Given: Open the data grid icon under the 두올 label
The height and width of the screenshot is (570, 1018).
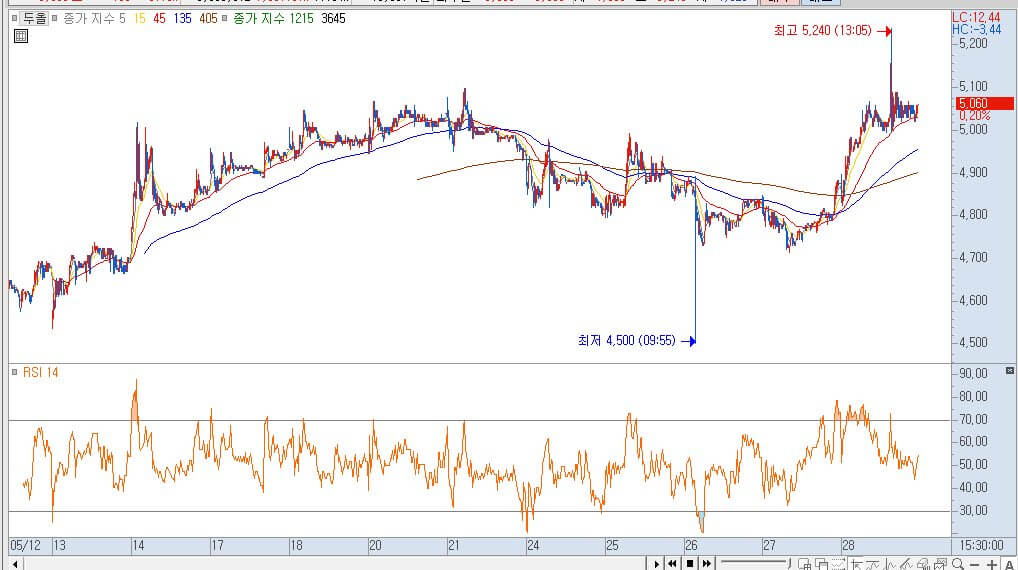Looking at the screenshot, I should click(x=21, y=36).
